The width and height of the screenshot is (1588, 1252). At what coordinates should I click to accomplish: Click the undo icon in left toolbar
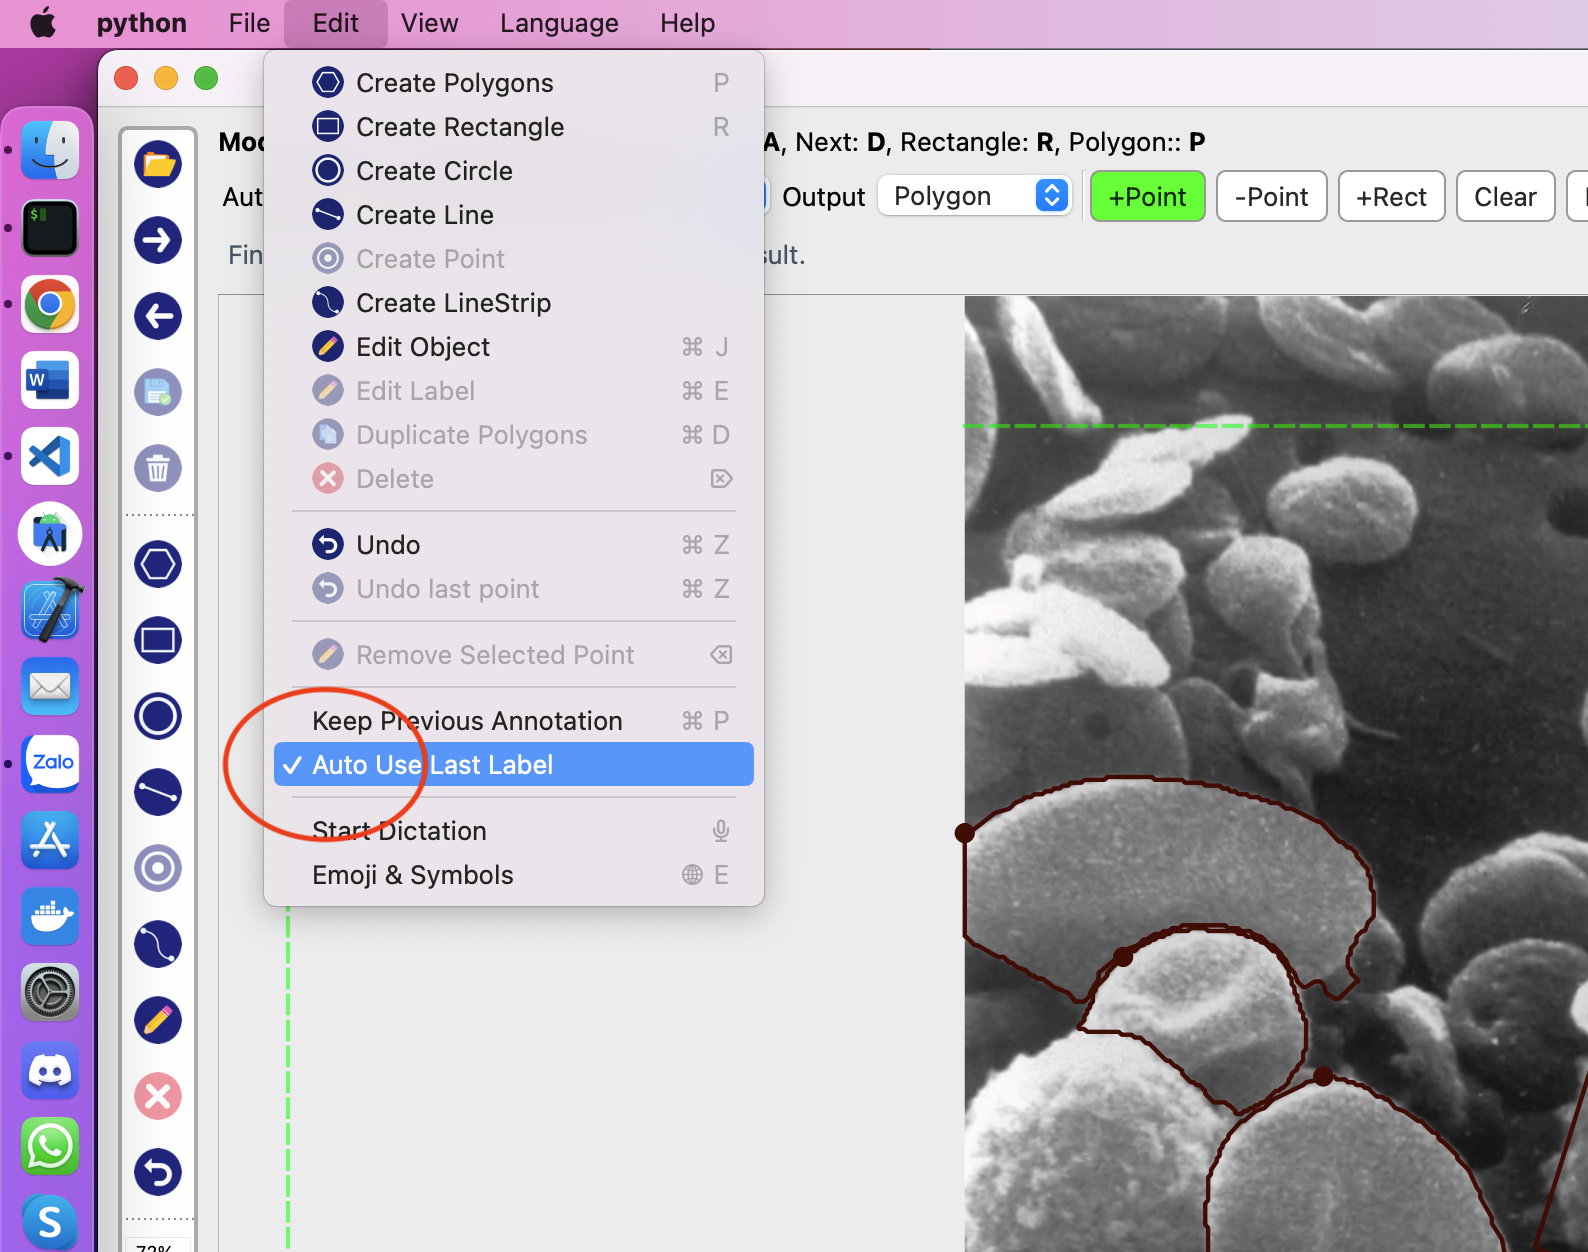(158, 1172)
